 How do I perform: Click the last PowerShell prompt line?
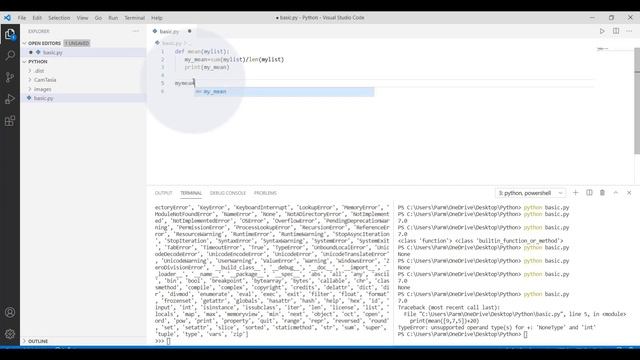coord(462,334)
